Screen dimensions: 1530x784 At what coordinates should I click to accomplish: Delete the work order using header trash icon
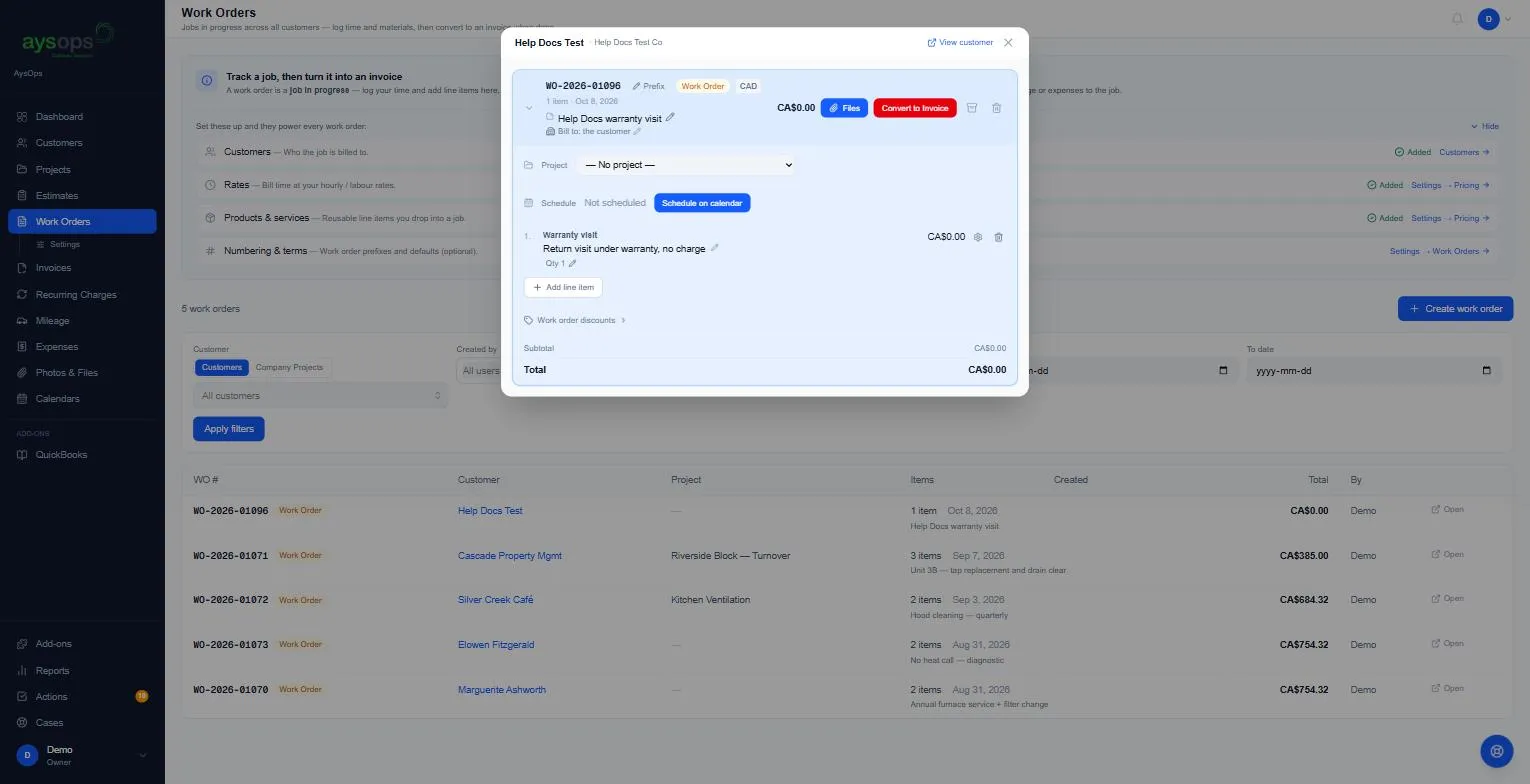[x=996, y=108]
